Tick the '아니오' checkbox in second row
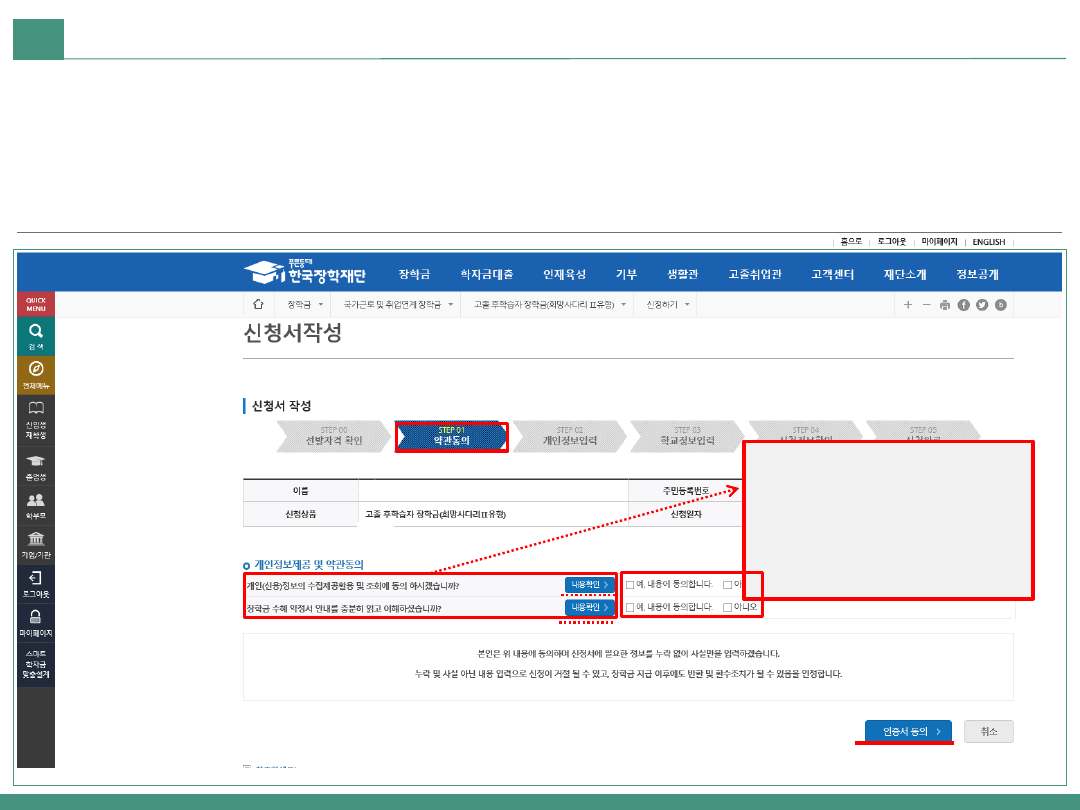 pos(727,607)
